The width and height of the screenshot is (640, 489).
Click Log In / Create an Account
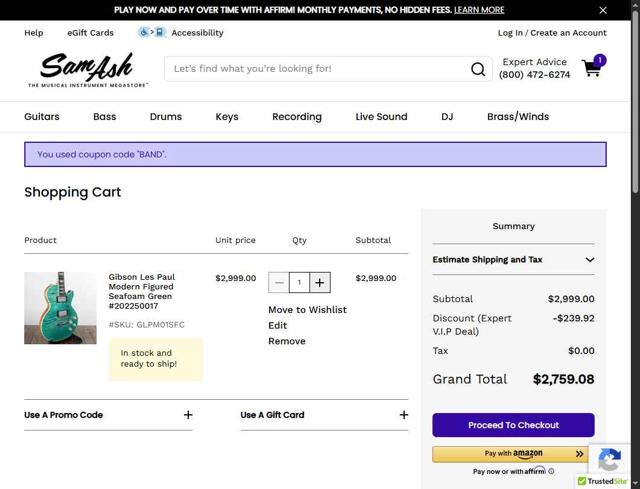click(x=552, y=33)
